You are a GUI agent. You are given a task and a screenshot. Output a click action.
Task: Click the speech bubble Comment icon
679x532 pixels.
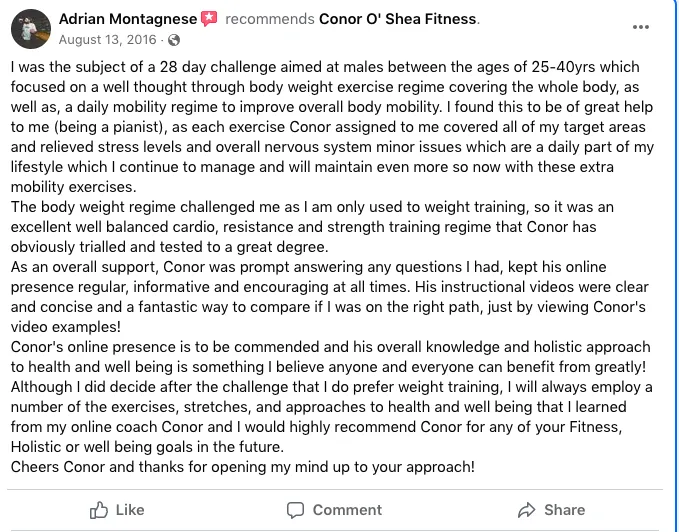295,510
